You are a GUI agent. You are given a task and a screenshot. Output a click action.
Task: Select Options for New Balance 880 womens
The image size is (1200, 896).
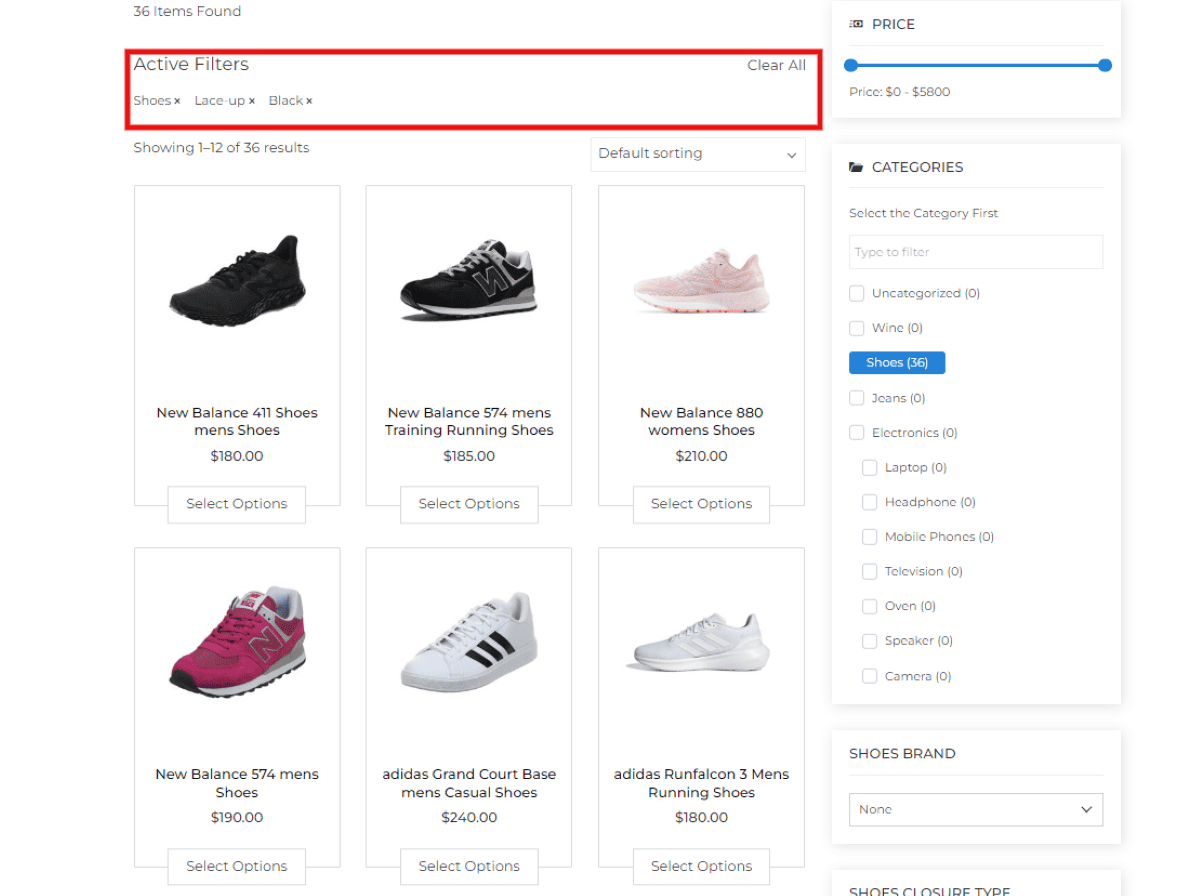pos(701,504)
